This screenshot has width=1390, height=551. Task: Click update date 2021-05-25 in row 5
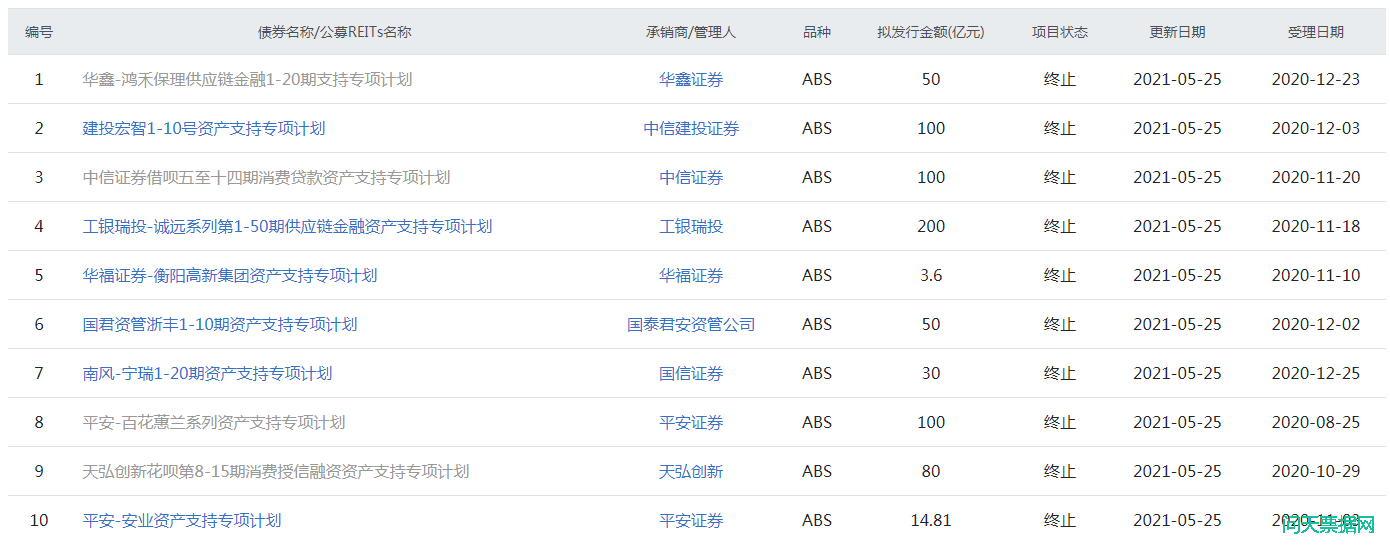point(1177,275)
